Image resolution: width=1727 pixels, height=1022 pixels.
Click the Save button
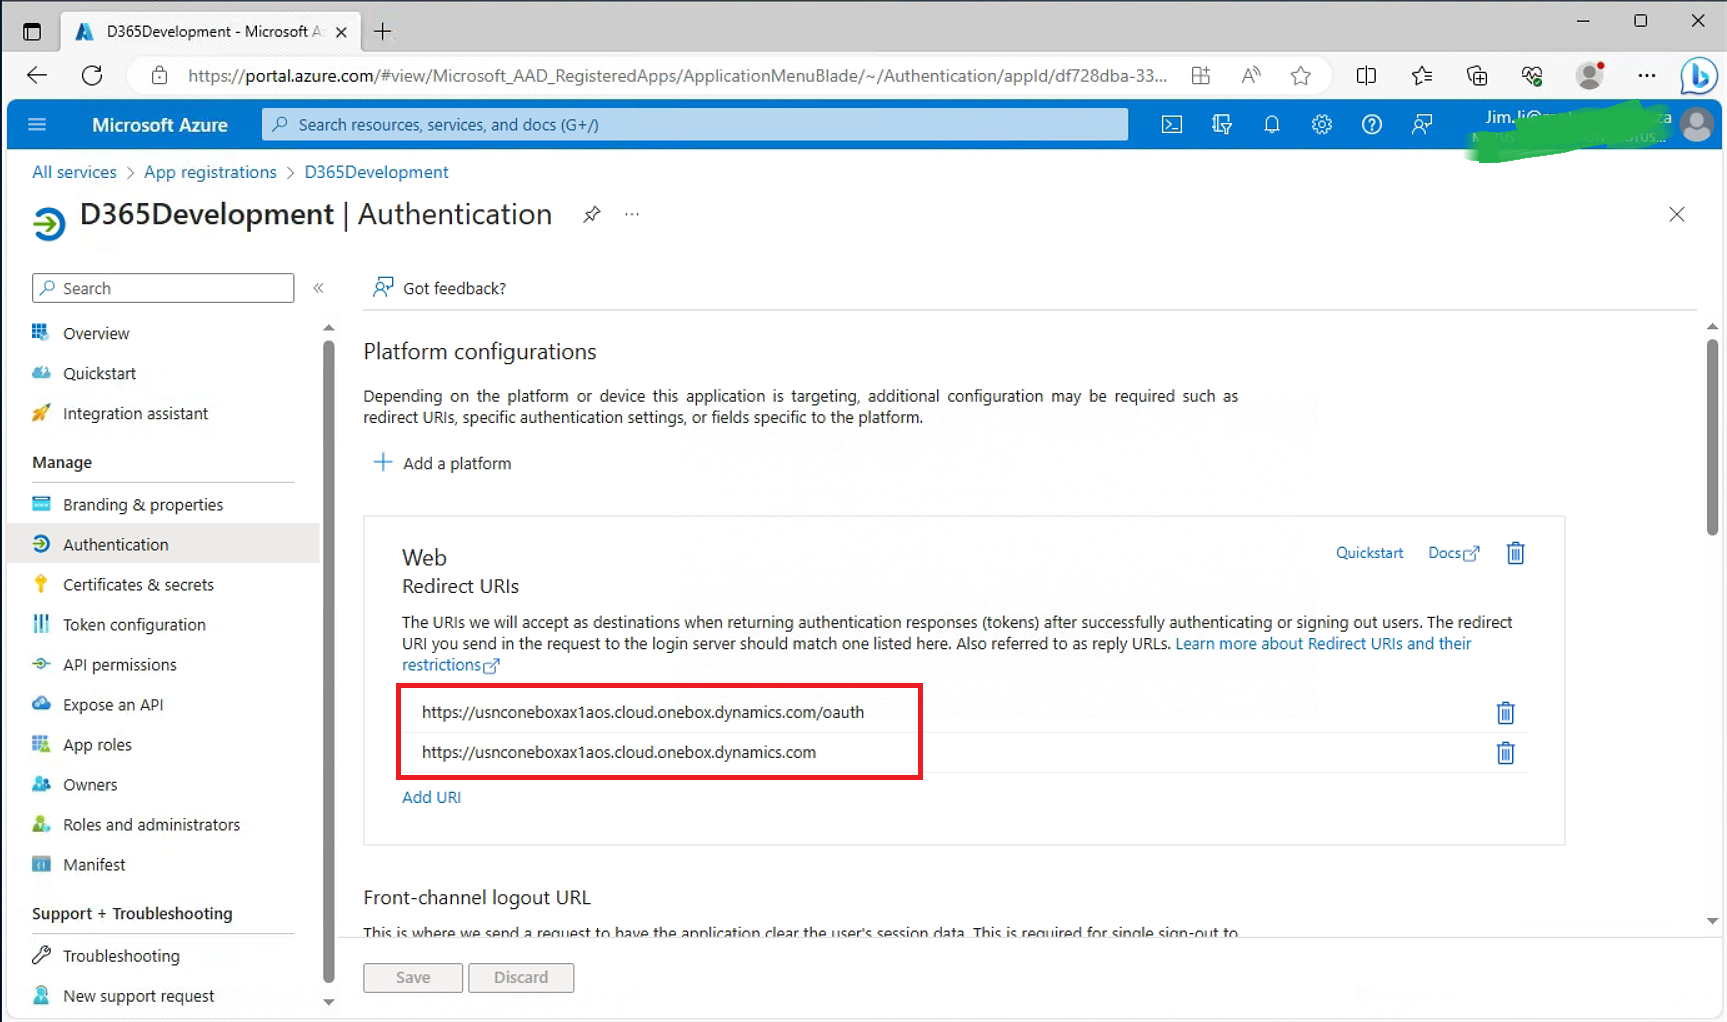click(413, 977)
